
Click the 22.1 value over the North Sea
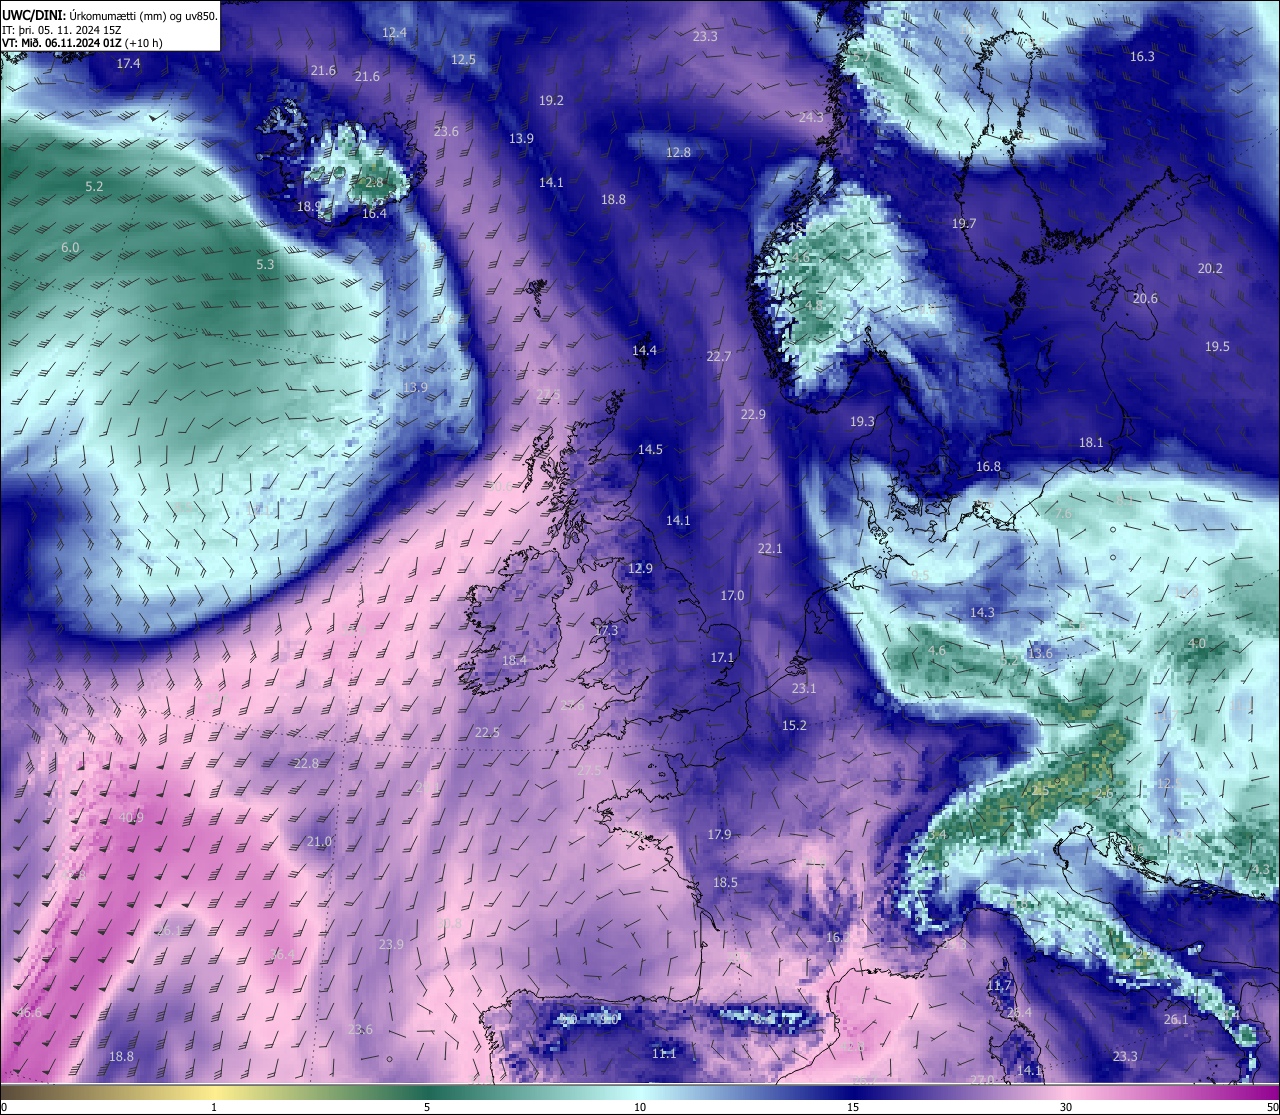tap(769, 548)
